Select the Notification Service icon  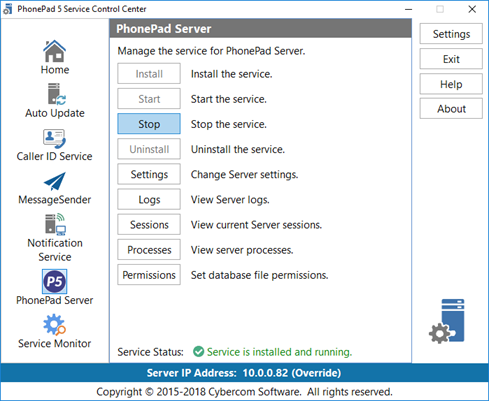pyautogui.click(x=55, y=224)
